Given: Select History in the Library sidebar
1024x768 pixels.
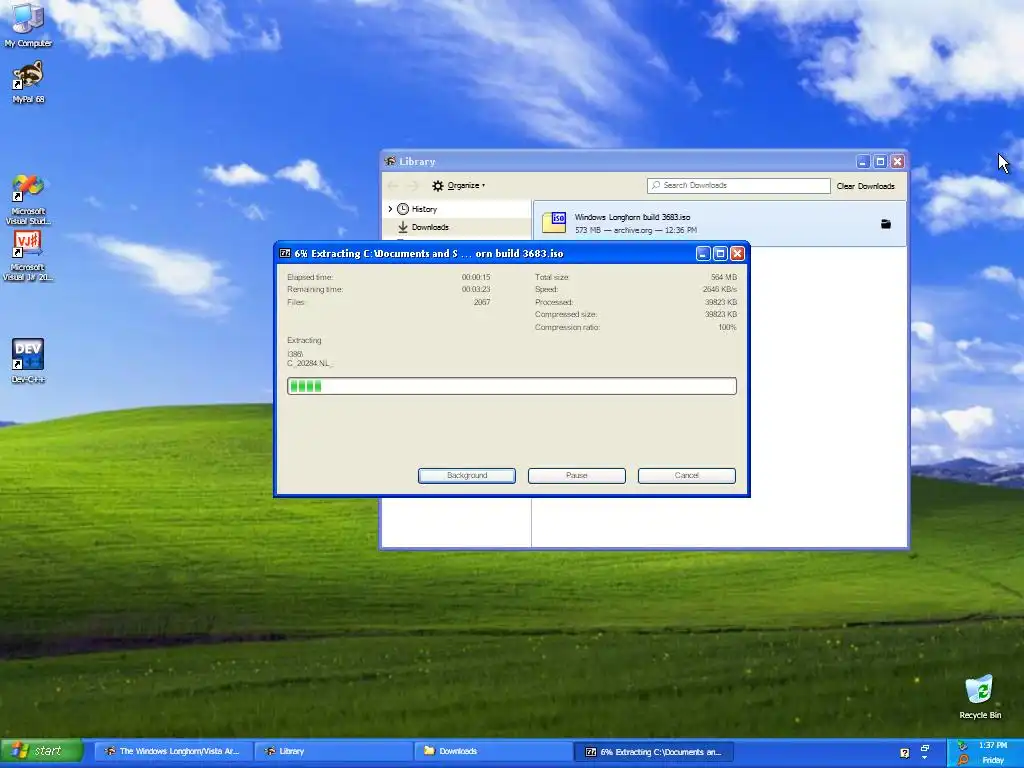Looking at the screenshot, I should pos(424,209).
